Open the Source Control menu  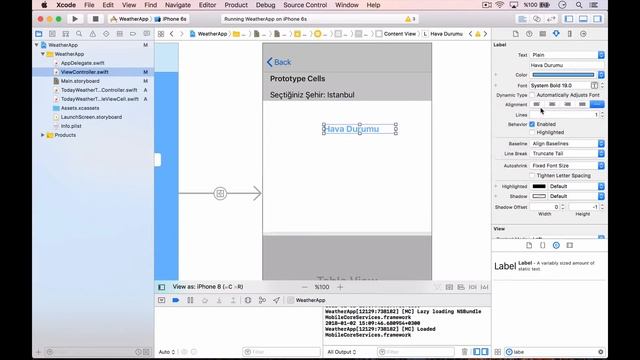pyautogui.click(x=305, y=5)
